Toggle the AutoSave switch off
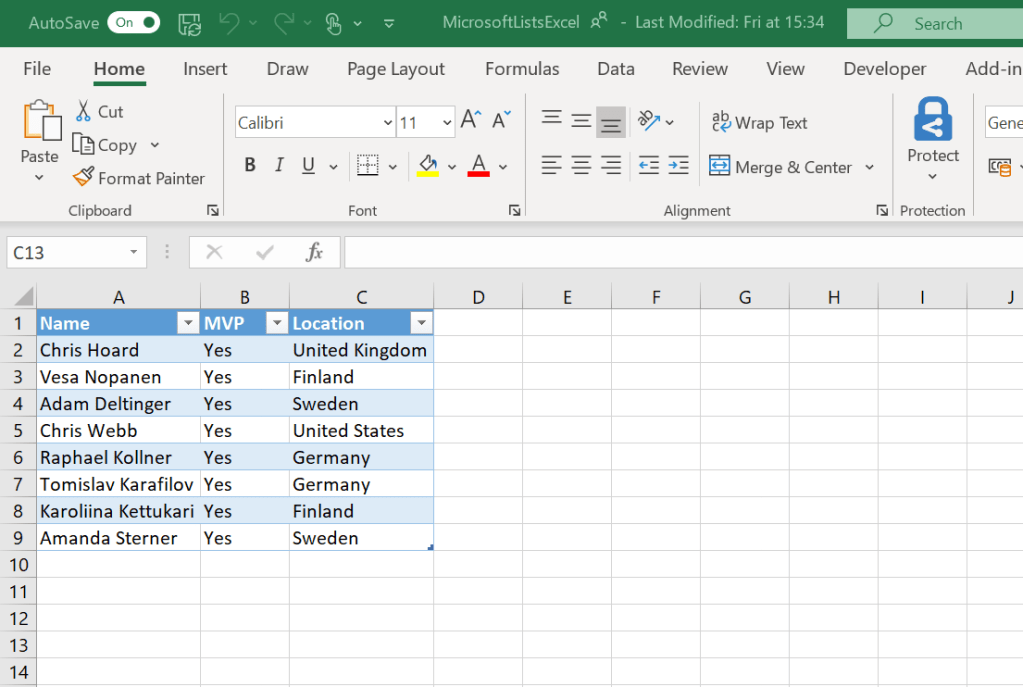The width and height of the screenshot is (1023, 687). point(134,22)
